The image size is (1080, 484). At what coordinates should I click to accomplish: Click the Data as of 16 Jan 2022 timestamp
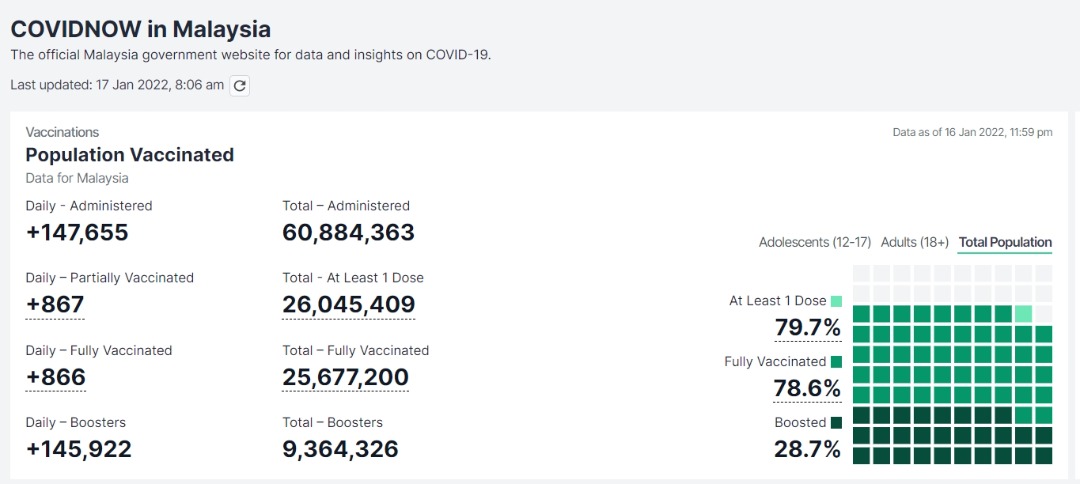pyautogui.click(x=973, y=132)
